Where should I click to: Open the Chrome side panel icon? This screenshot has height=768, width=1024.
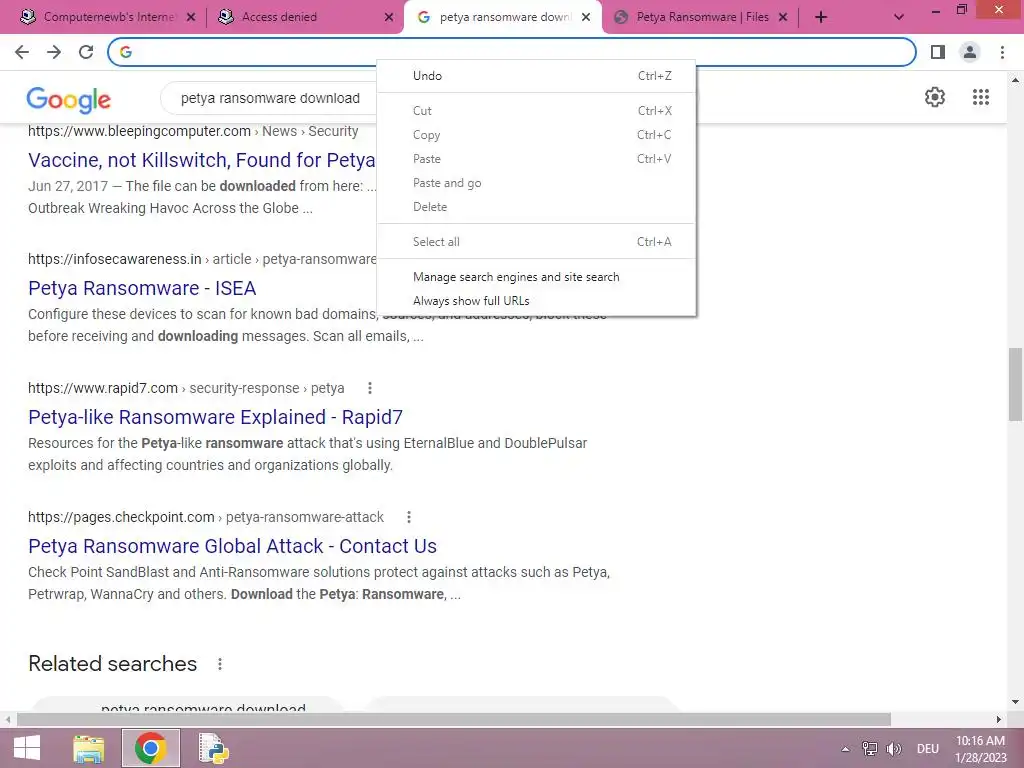[938, 52]
